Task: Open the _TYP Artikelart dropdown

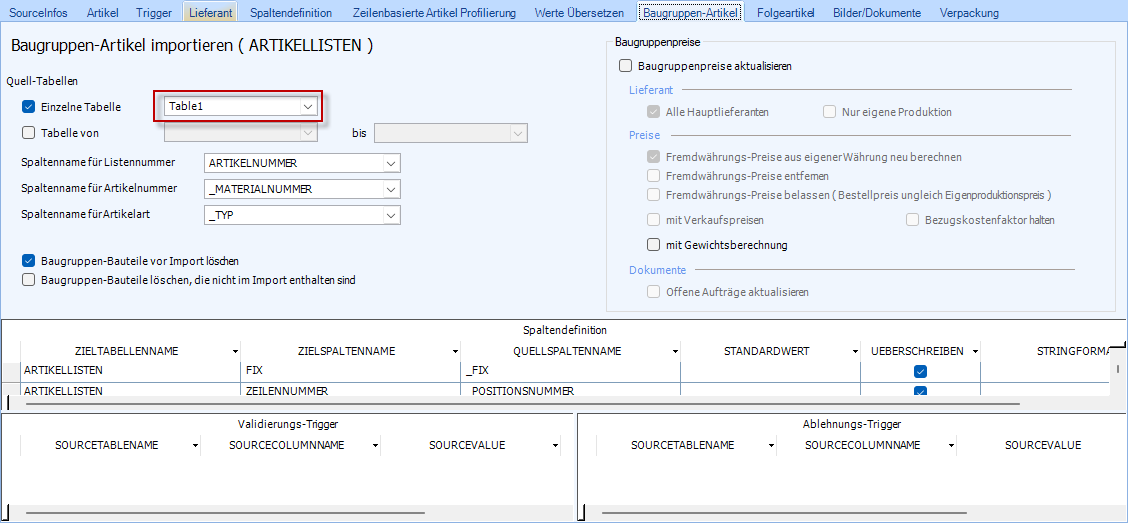Action: [390, 215]
